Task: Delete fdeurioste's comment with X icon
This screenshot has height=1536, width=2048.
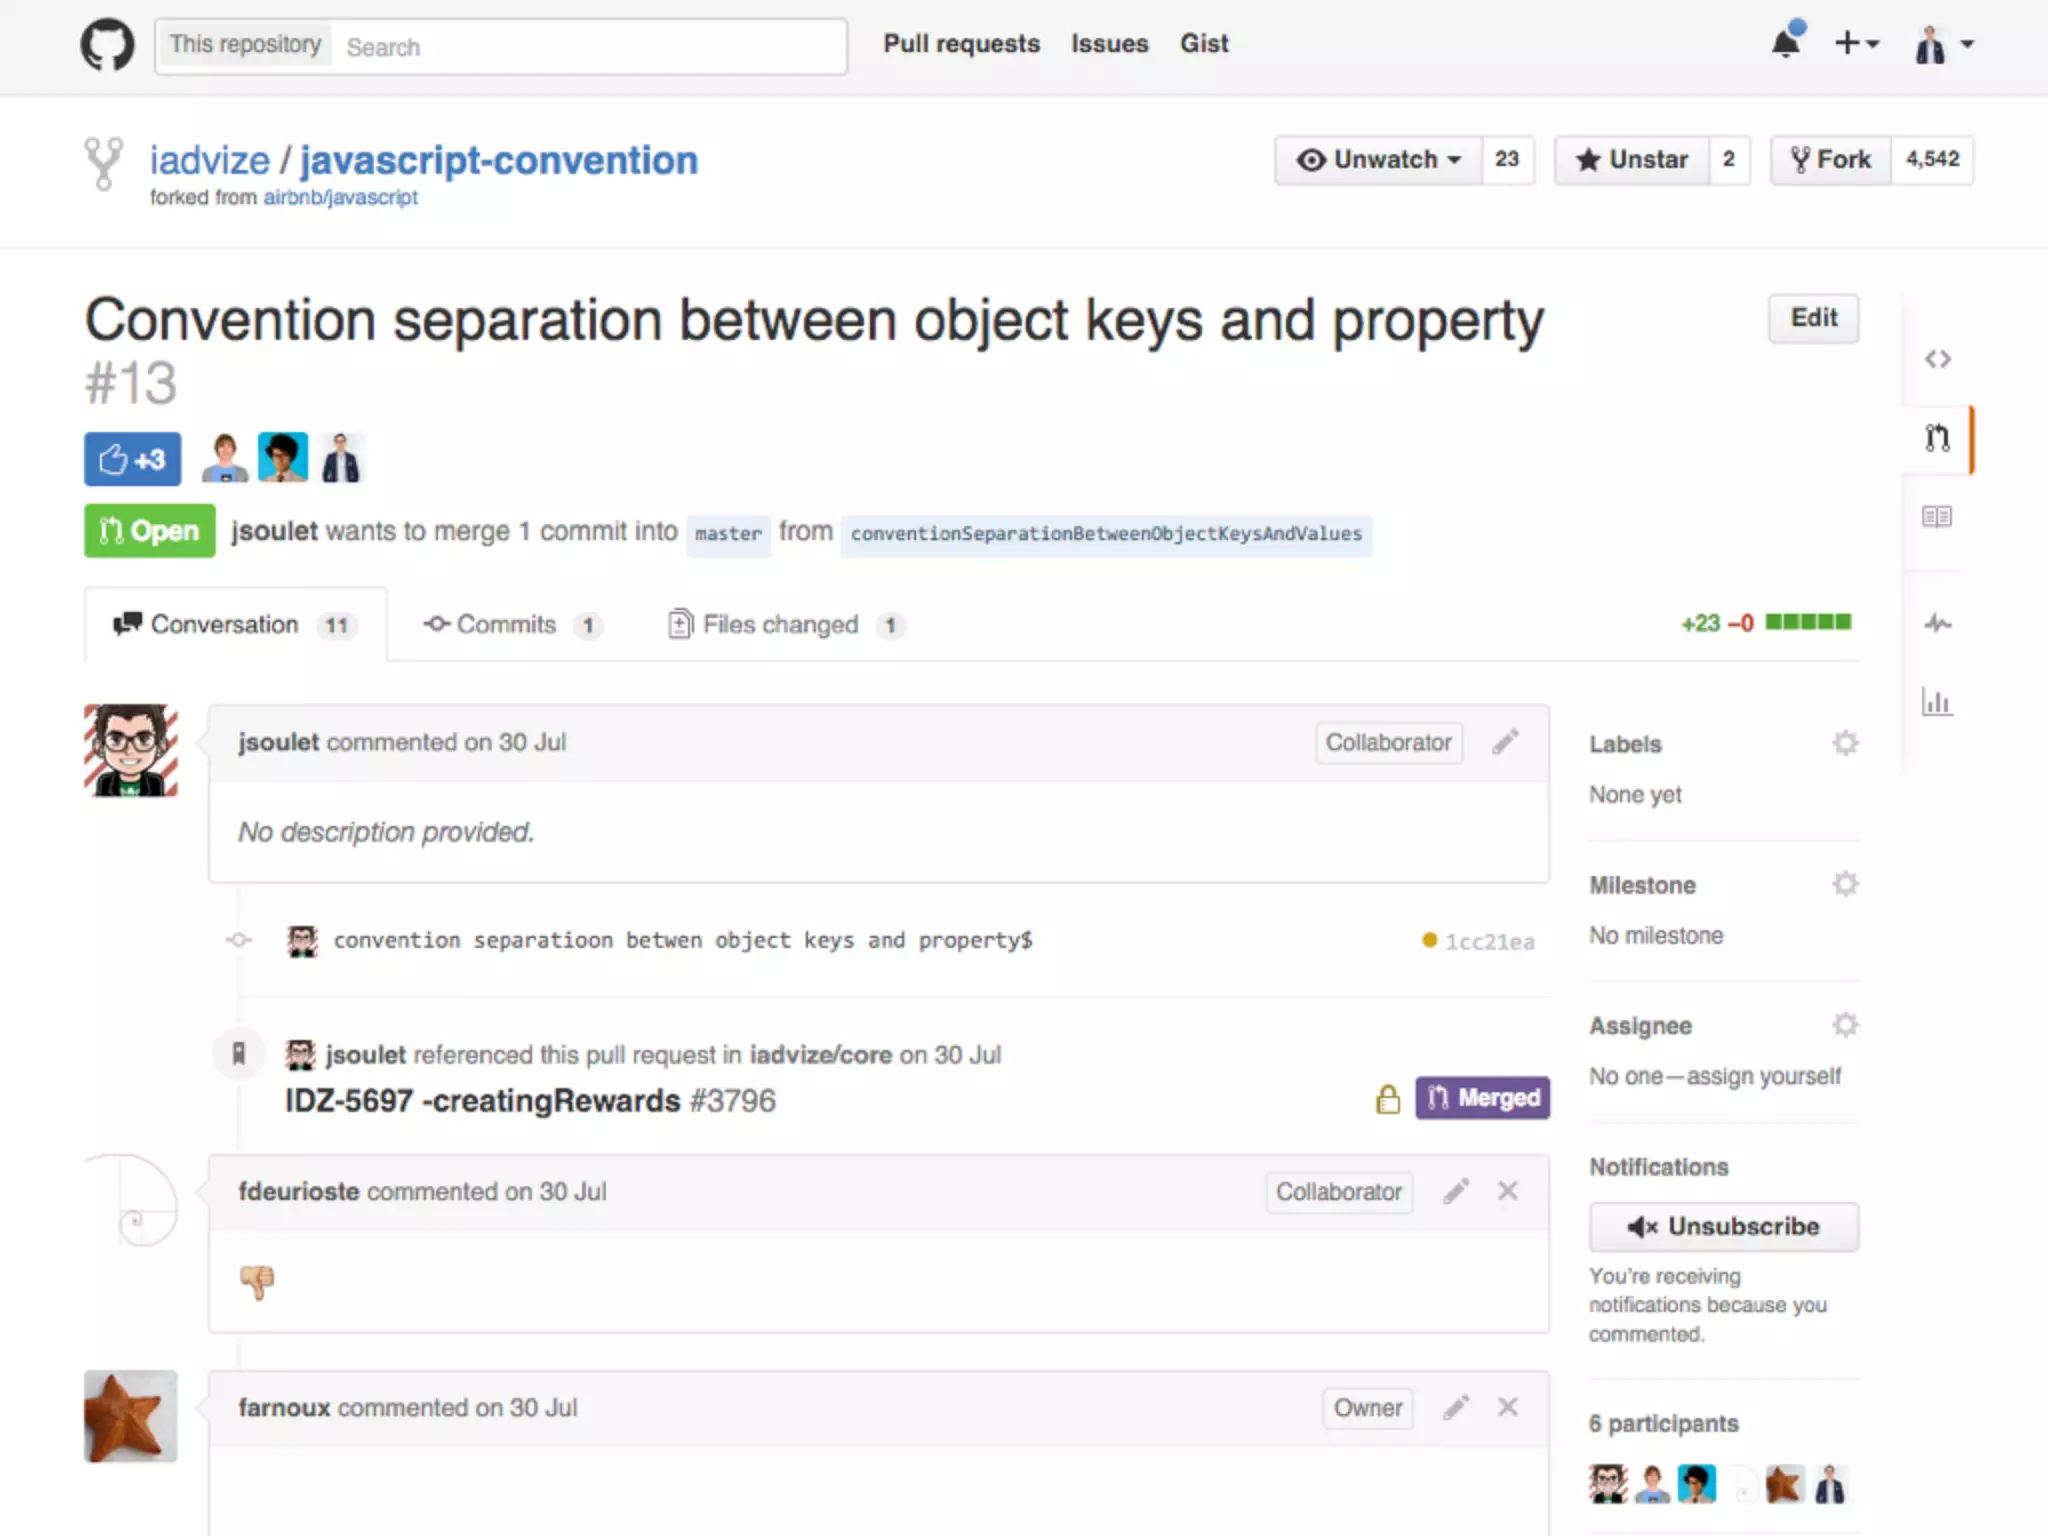Action: pyautogui.click(x=1508, y=1191)
